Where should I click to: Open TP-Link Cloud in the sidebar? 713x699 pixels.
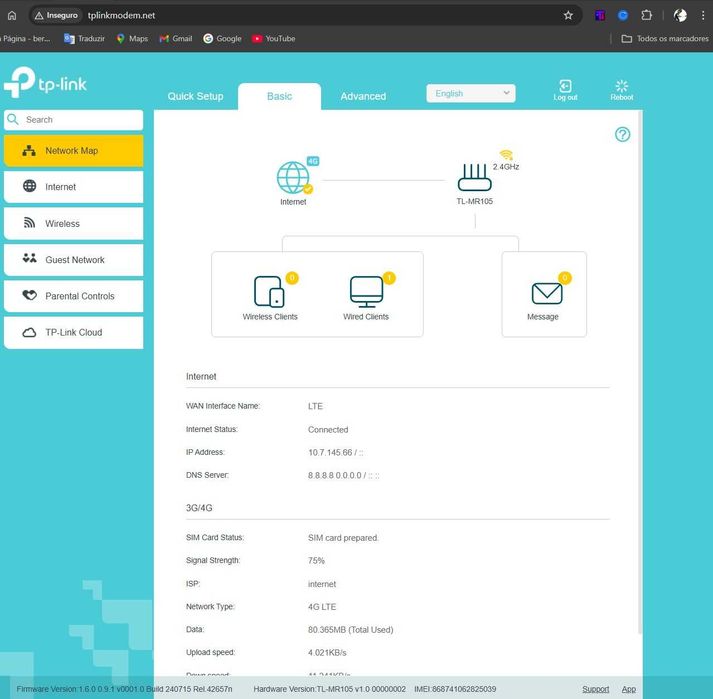[x=74, y=332]
